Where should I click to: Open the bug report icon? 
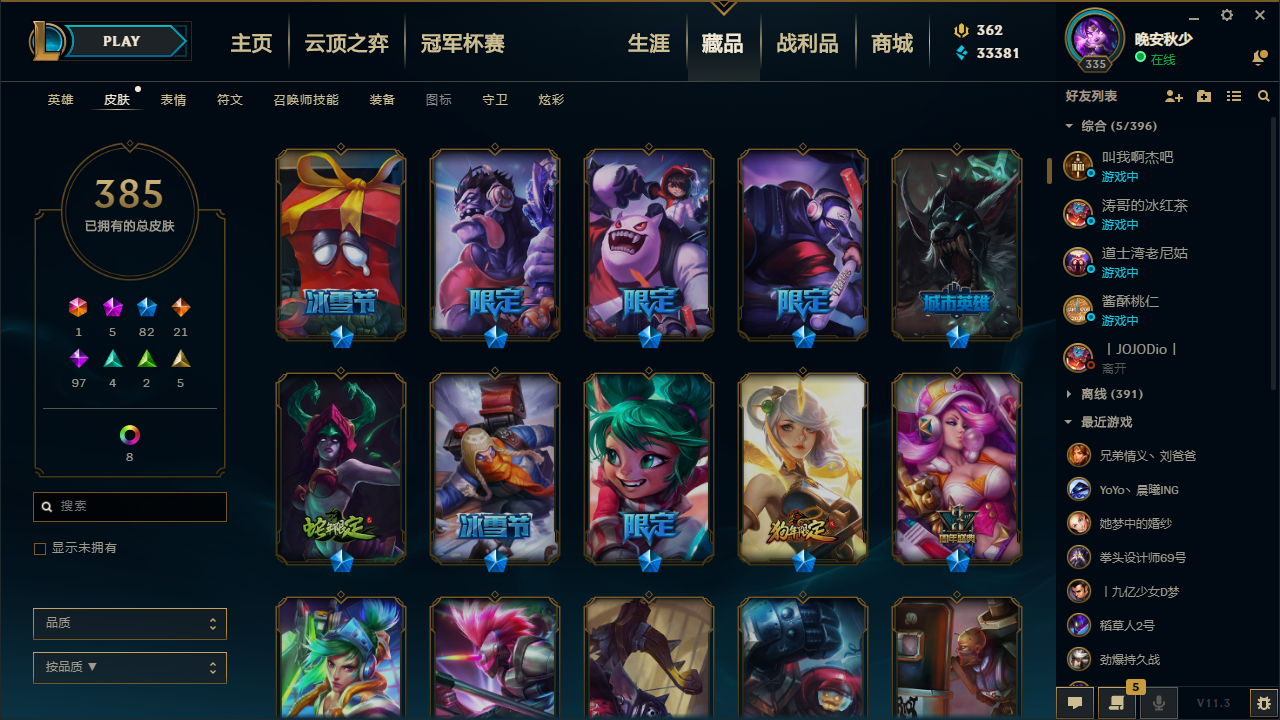pyautogui.click(x=1264, y=703)
